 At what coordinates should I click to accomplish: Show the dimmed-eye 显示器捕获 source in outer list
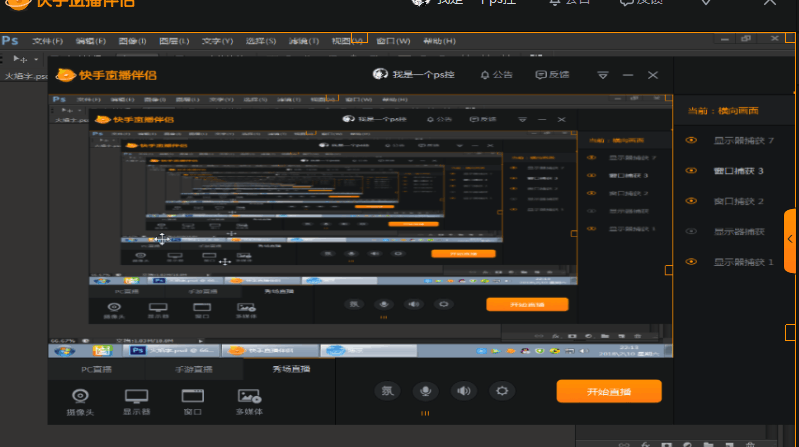[691, 231]
